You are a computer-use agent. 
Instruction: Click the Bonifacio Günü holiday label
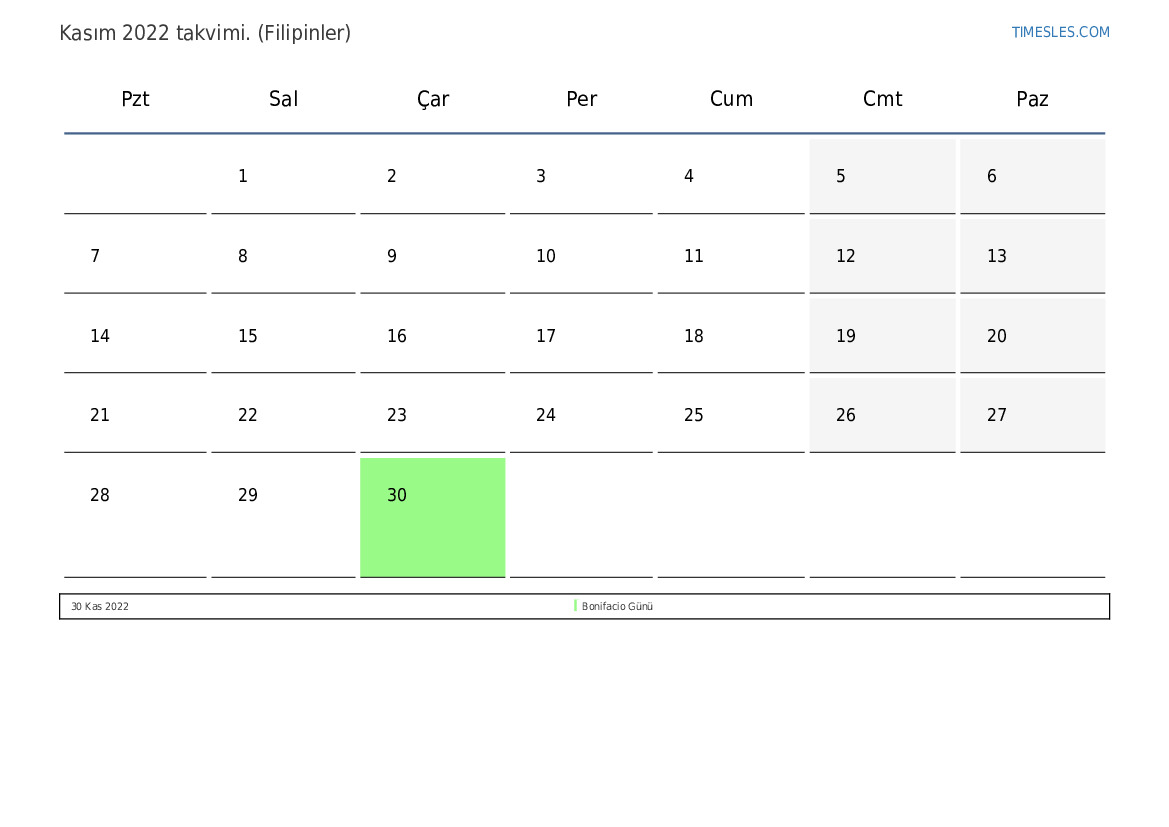pyautogui.click(x=617, y=606)
